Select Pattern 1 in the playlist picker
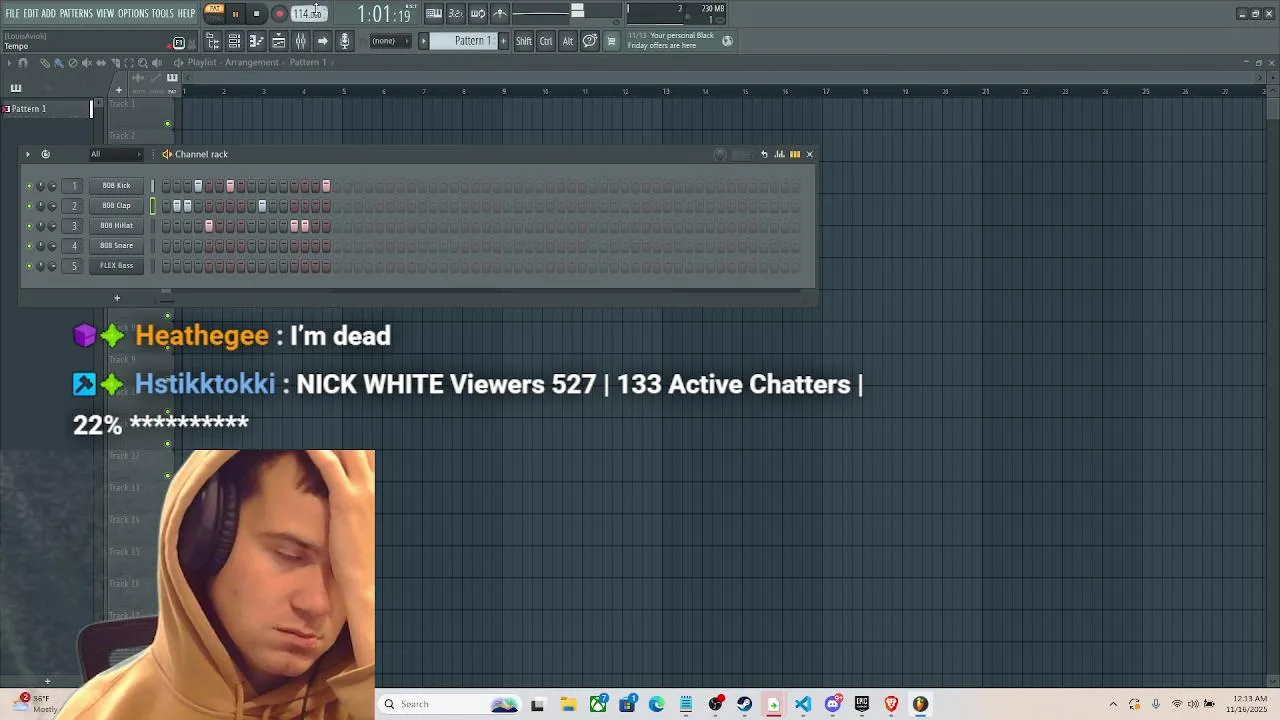Screen dimensions: 1280x720 pos(46,108)
